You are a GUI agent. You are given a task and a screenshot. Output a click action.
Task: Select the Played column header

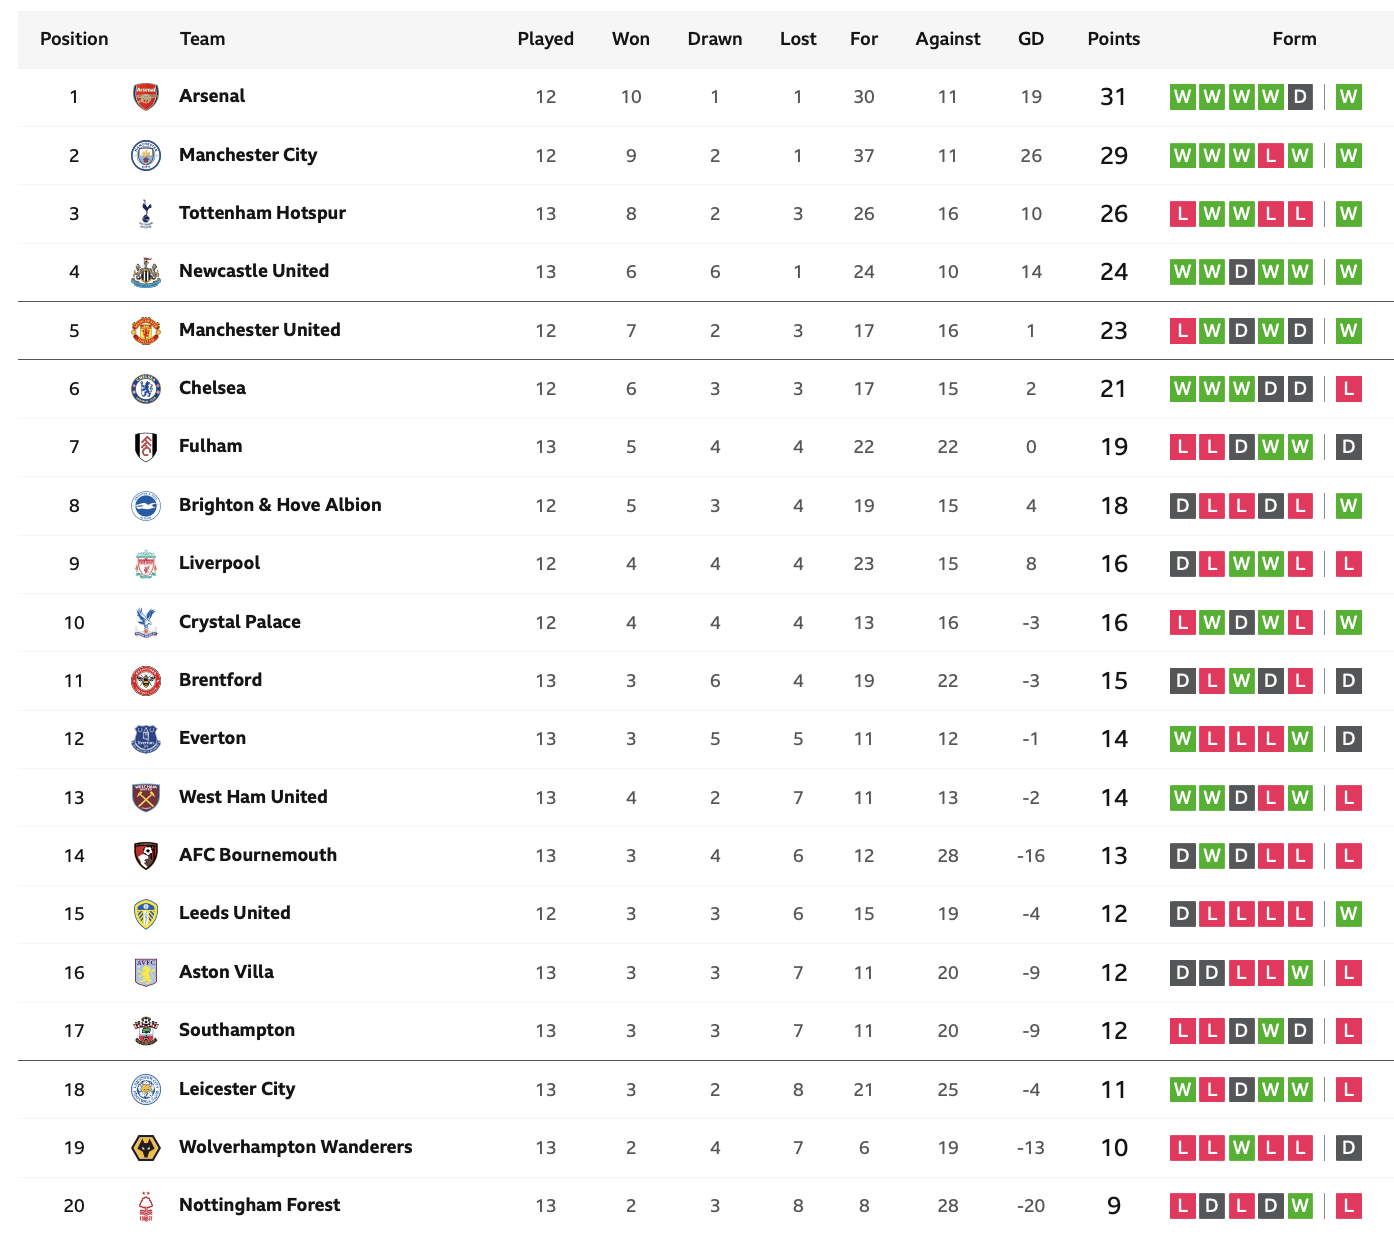(x=546, y=39)
